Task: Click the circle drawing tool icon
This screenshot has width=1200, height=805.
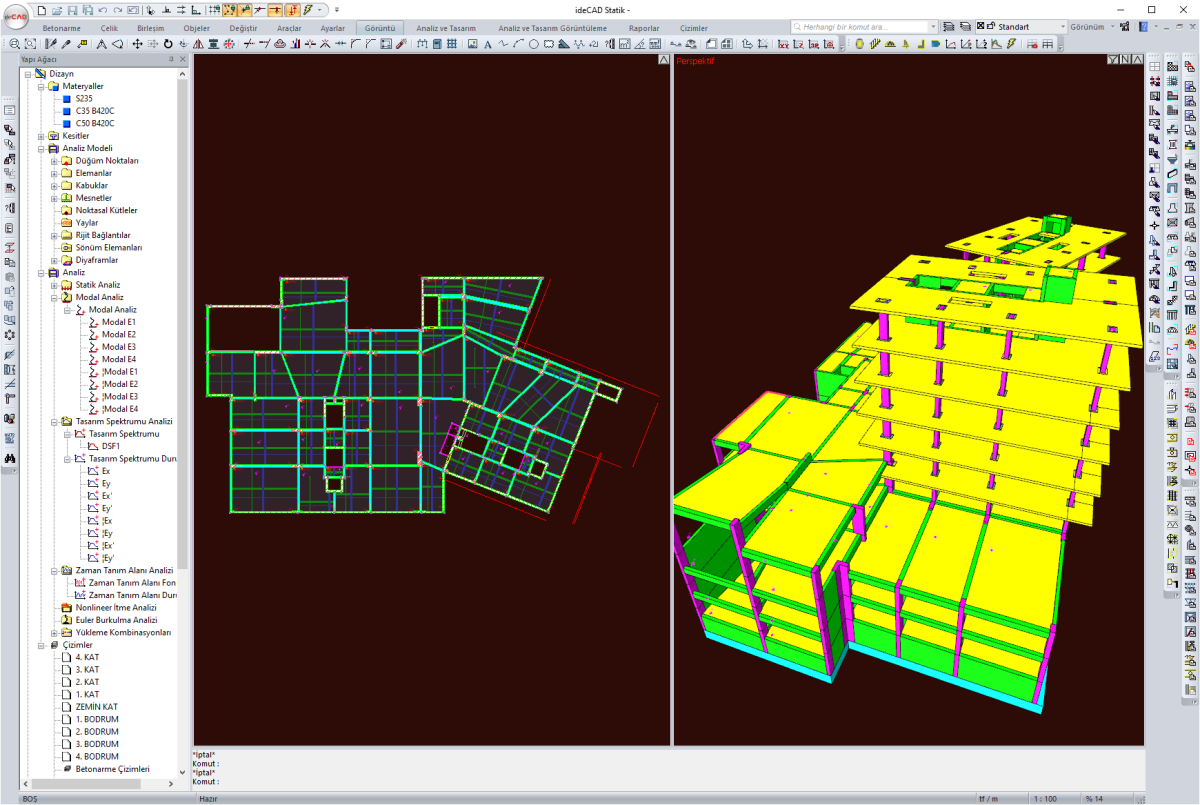Action: [534, 44]
